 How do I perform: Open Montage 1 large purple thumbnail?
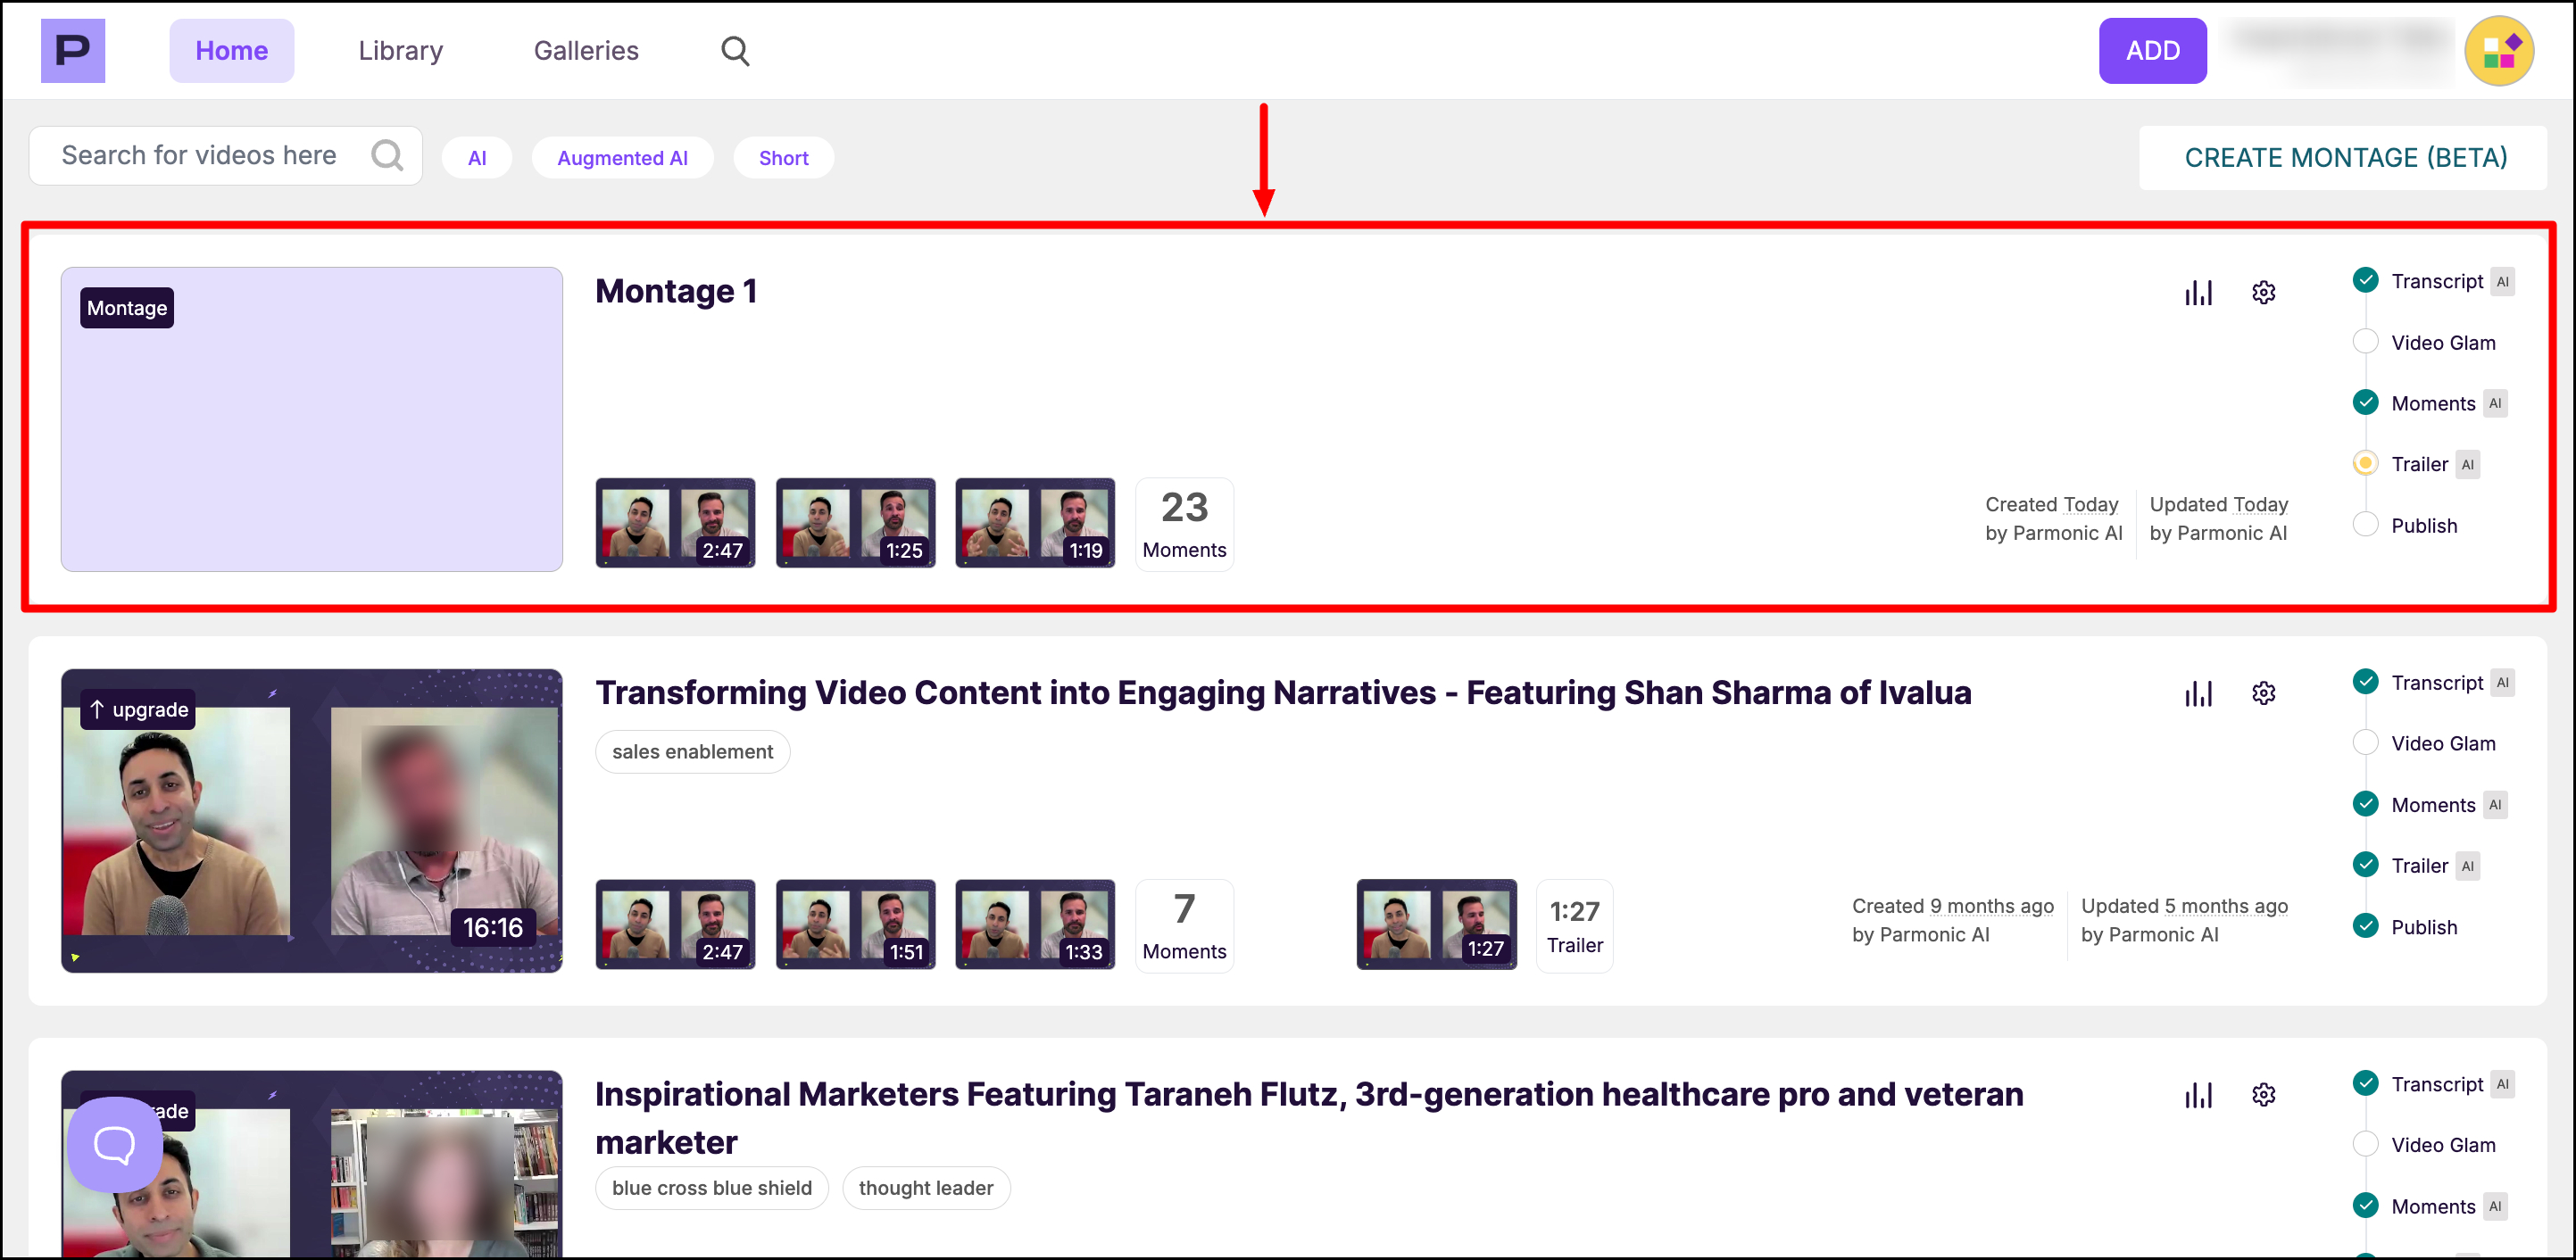click(311, 419)
